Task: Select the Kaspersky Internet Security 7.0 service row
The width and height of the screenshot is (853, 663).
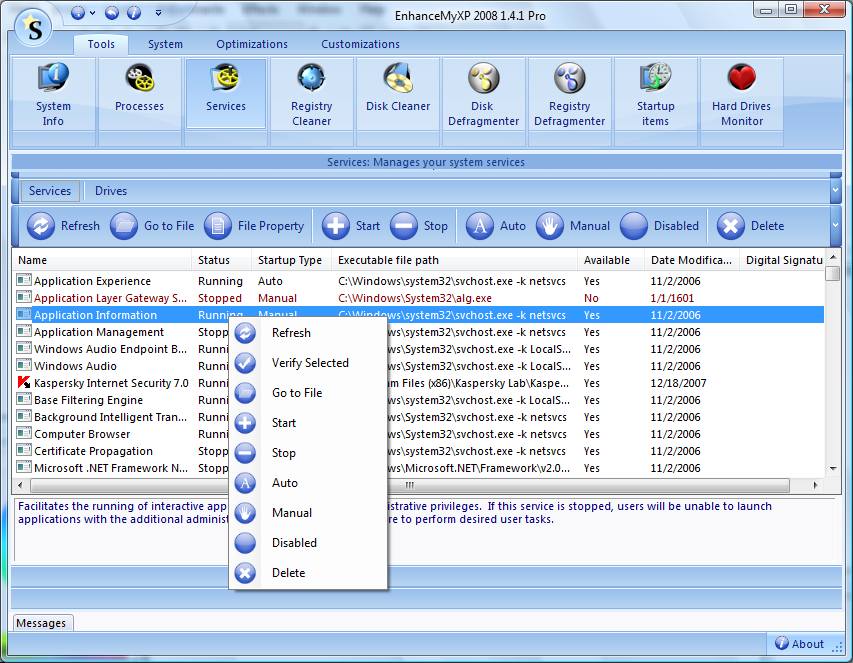Action: 110,383
